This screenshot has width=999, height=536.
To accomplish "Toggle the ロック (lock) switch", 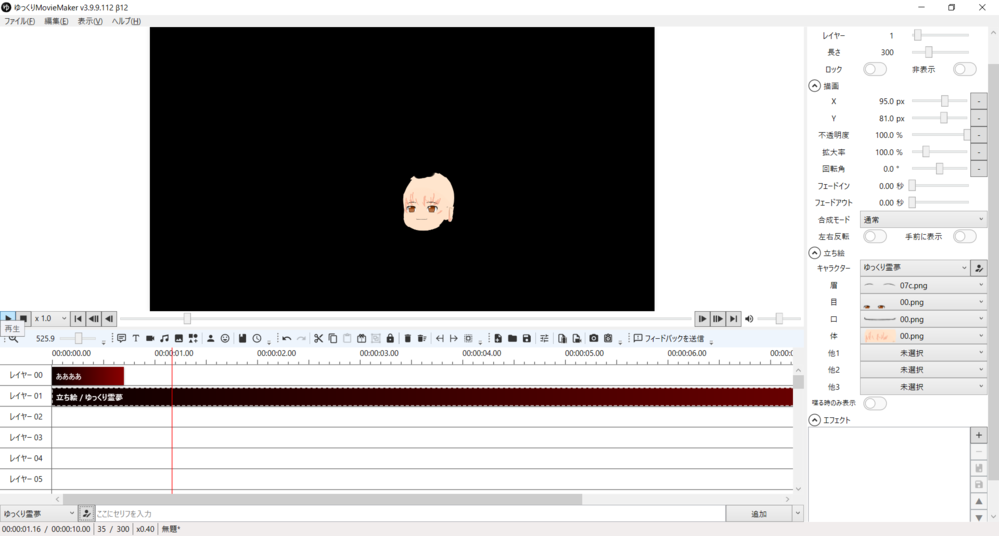I will tap(874, 69).
